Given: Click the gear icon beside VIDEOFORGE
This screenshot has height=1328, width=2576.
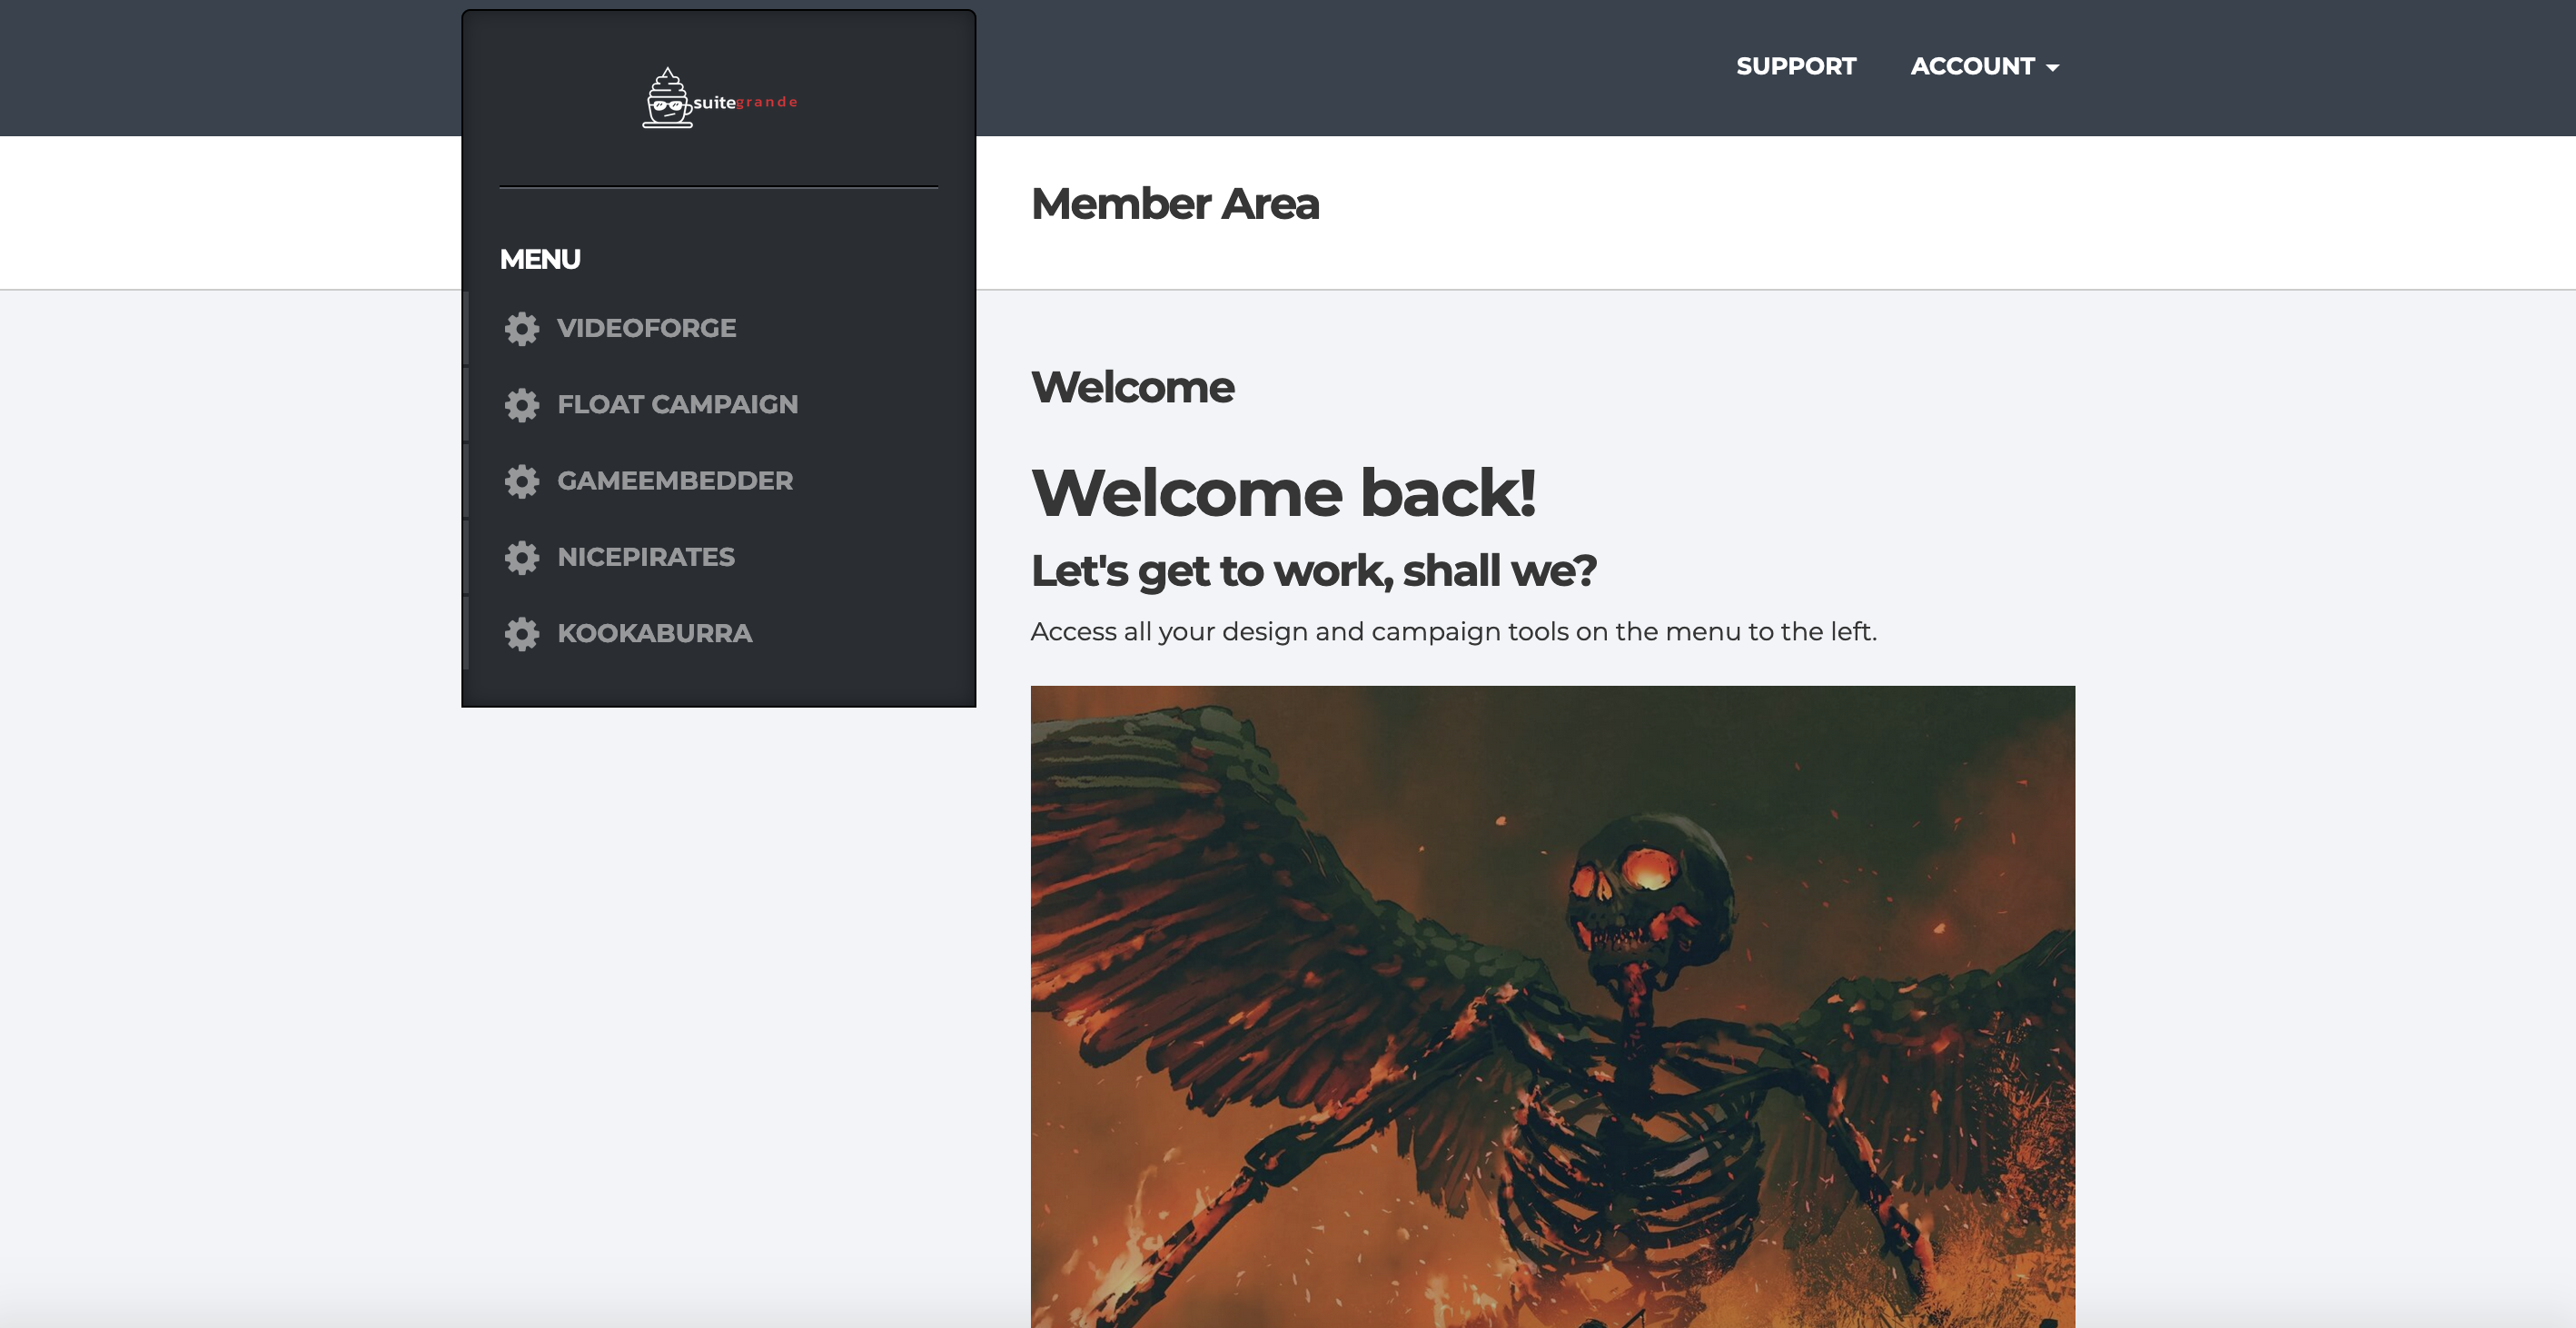Looking at the screenshot, I should 521,328.
